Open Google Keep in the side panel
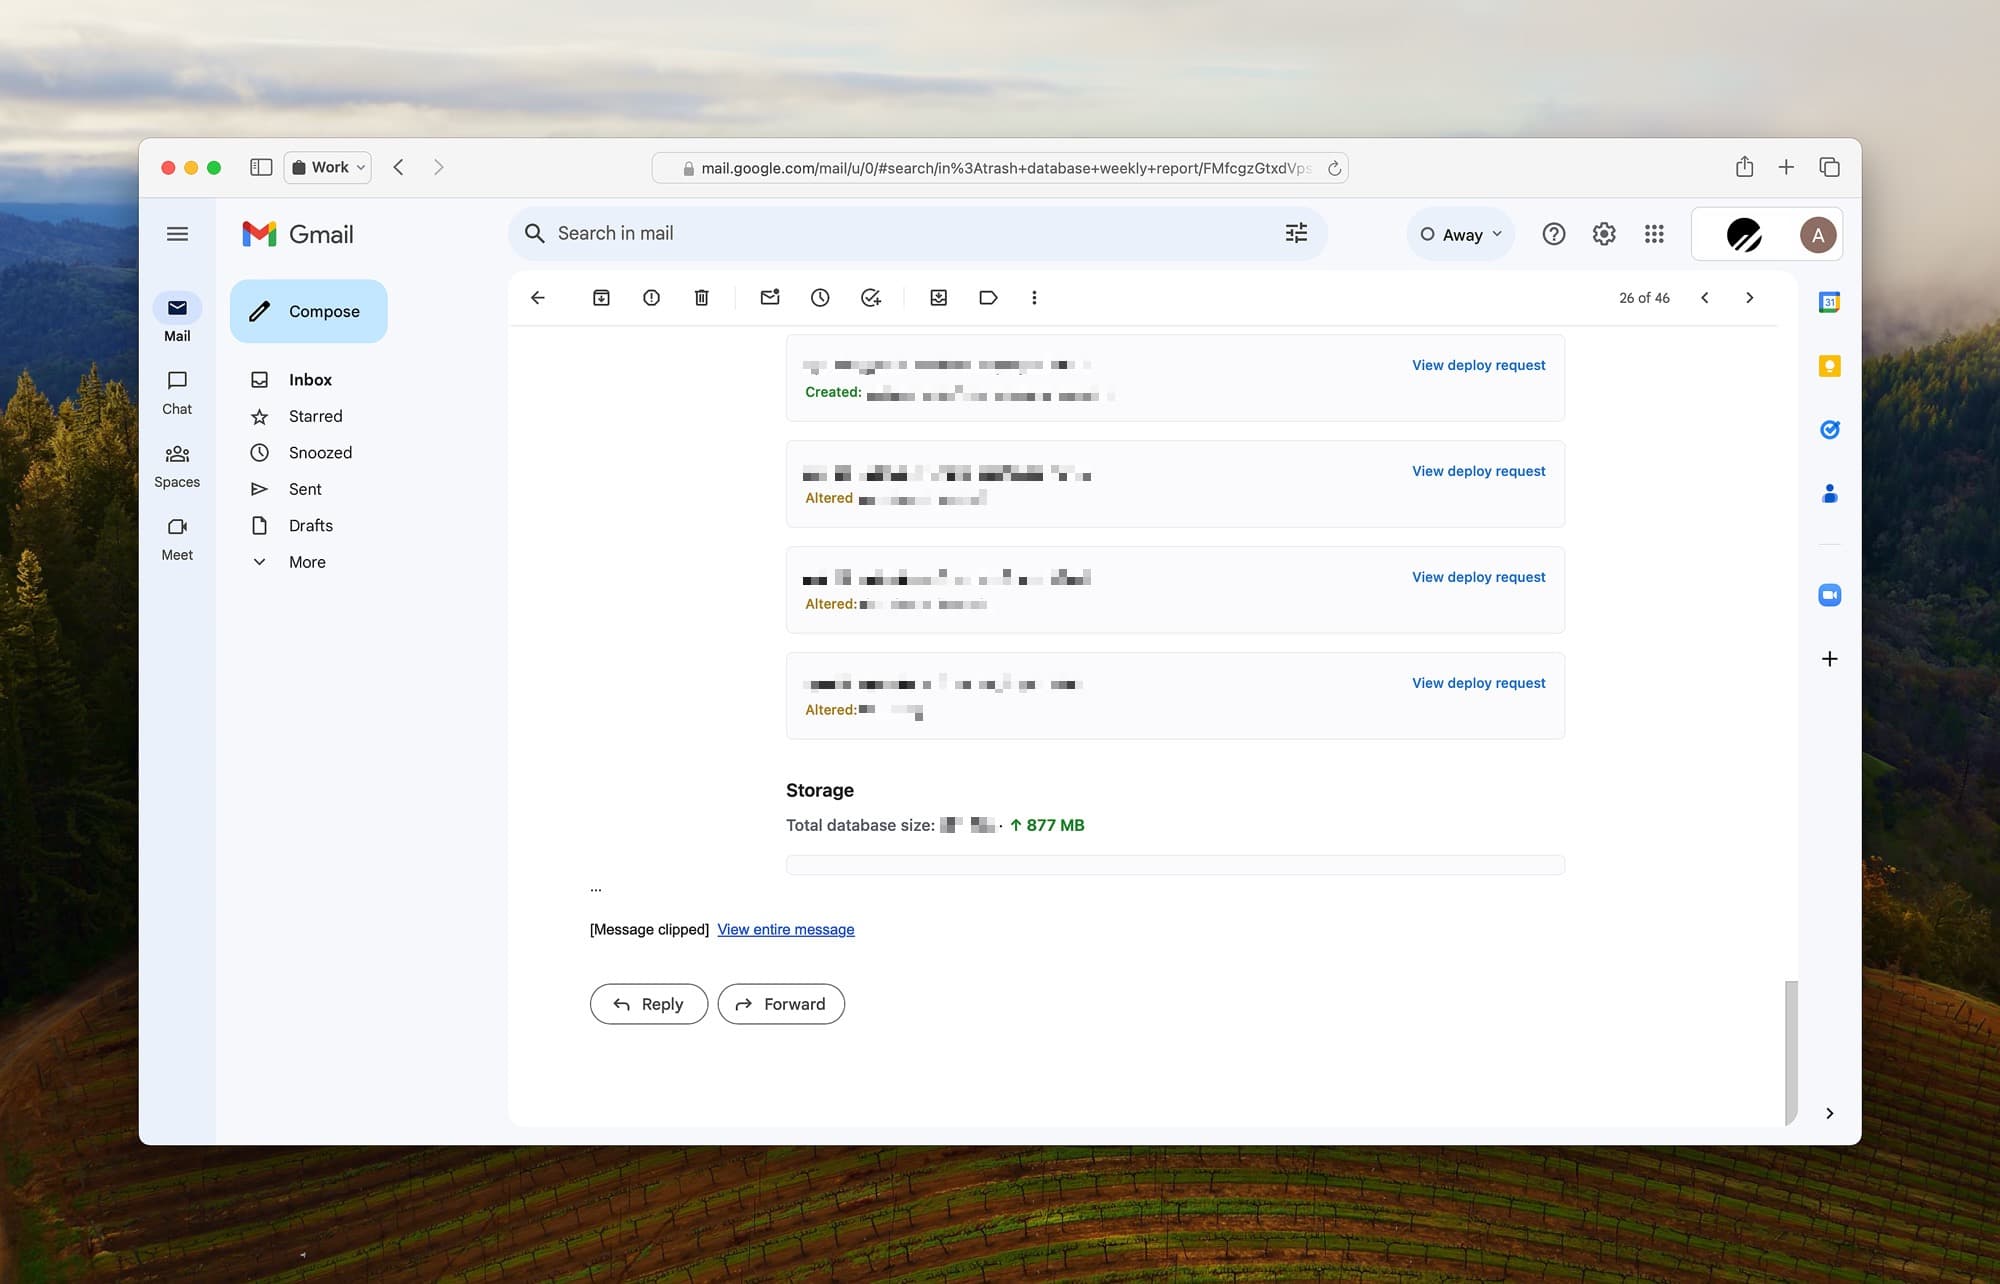This screenshot has height=1284, width=2000. point(1829,366)
